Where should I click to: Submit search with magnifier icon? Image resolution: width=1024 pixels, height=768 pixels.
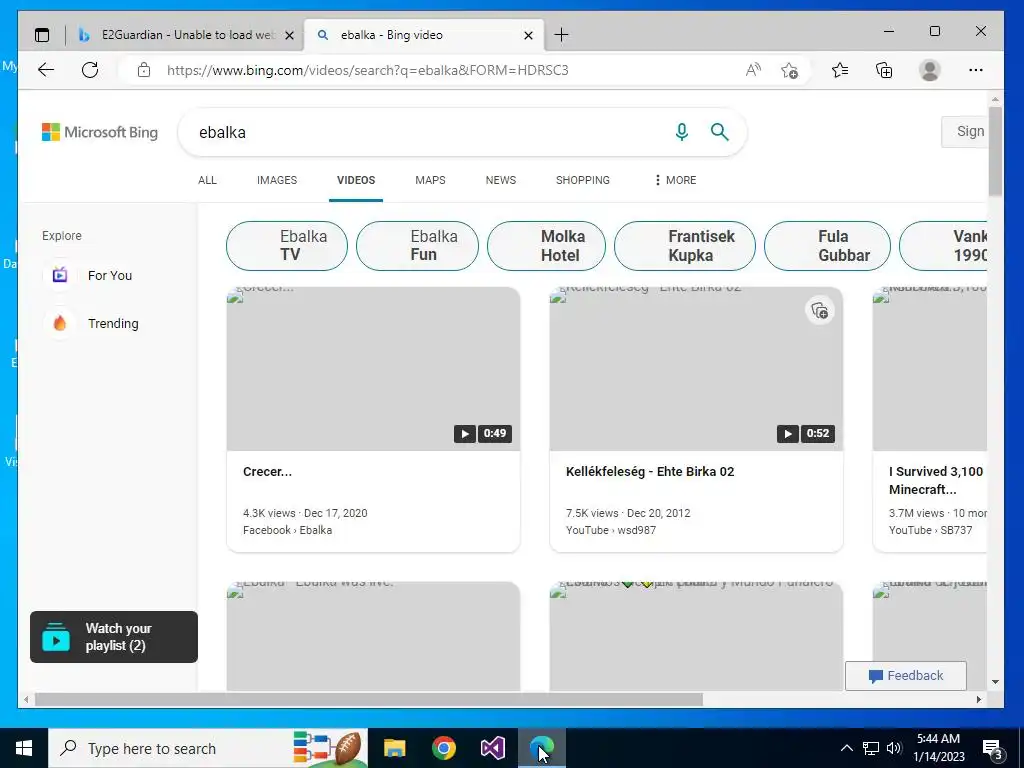tap(720, 132)
